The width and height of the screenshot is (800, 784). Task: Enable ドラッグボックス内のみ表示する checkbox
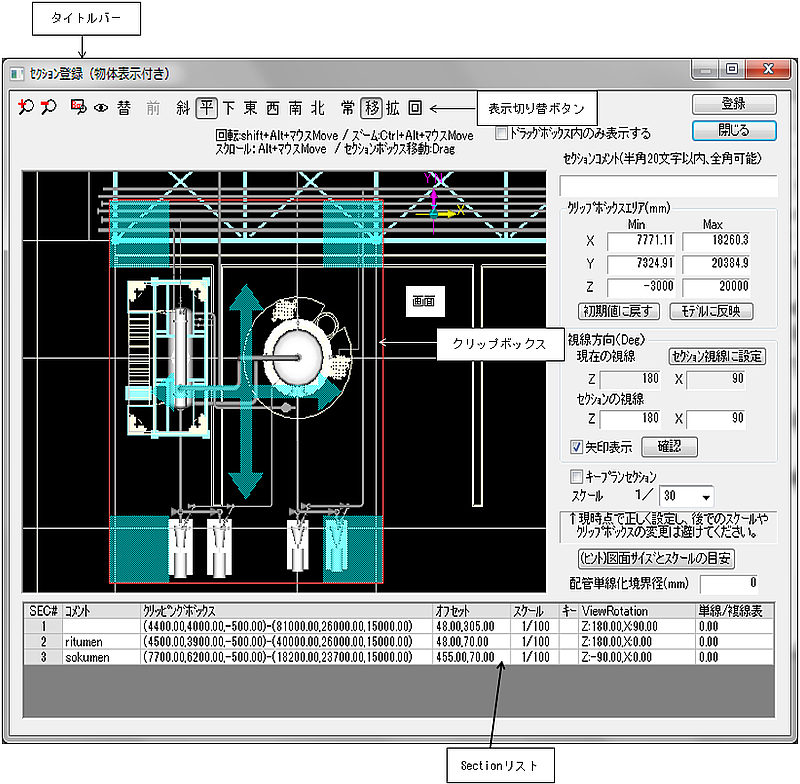pyautogui.click(x=502, y=132)
